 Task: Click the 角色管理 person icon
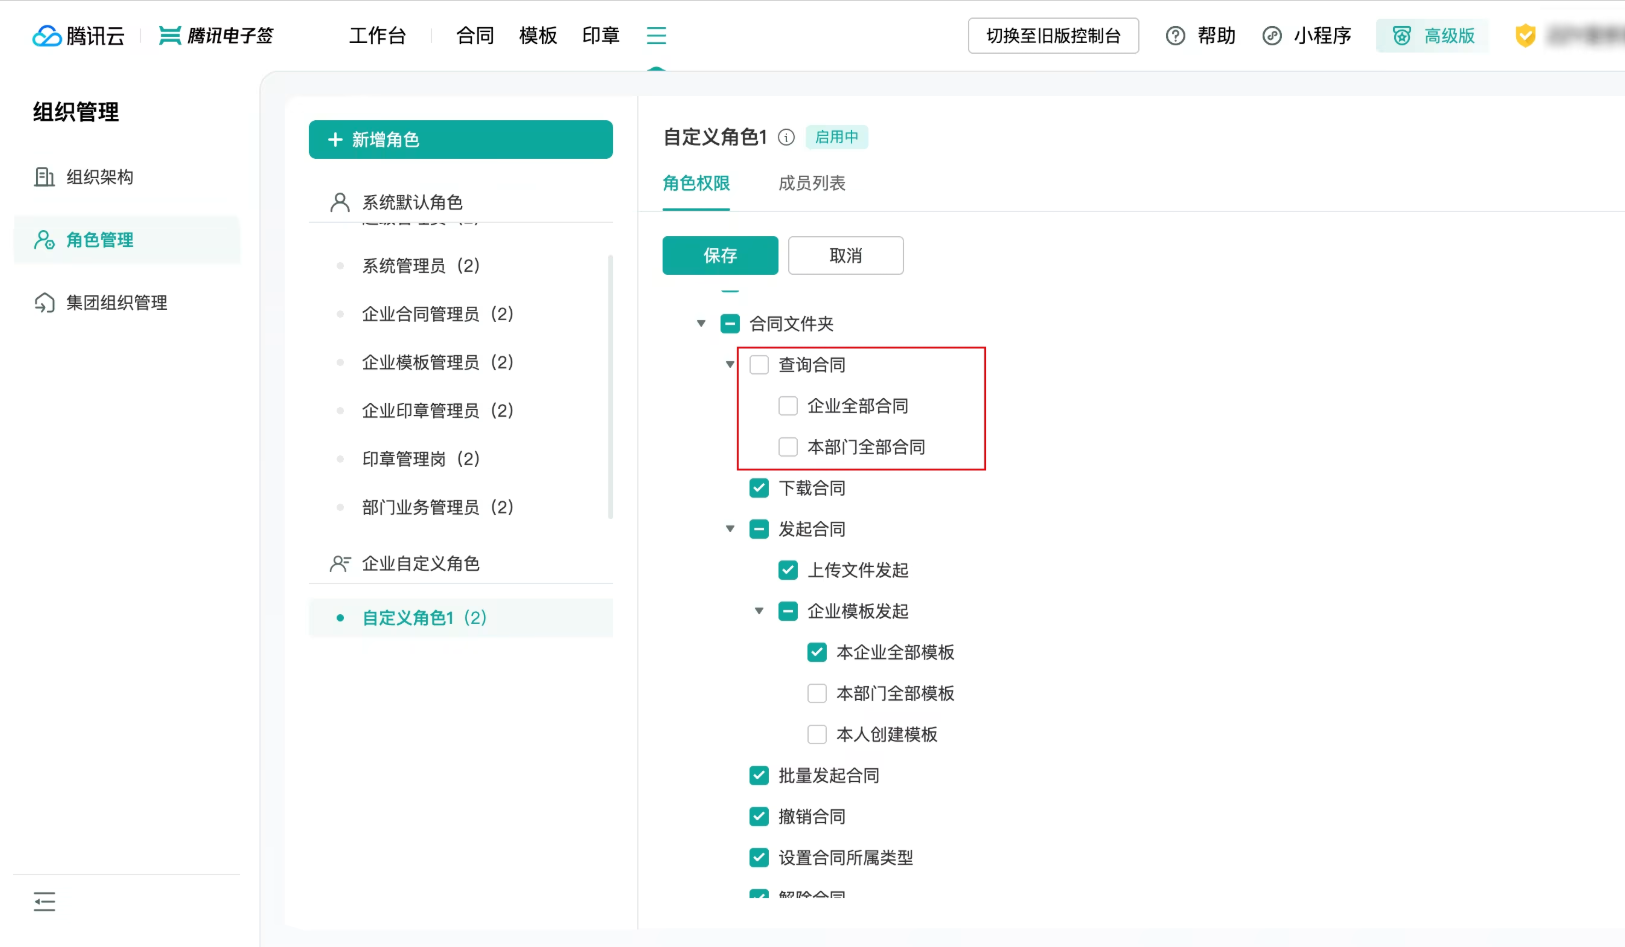[44, 240]
